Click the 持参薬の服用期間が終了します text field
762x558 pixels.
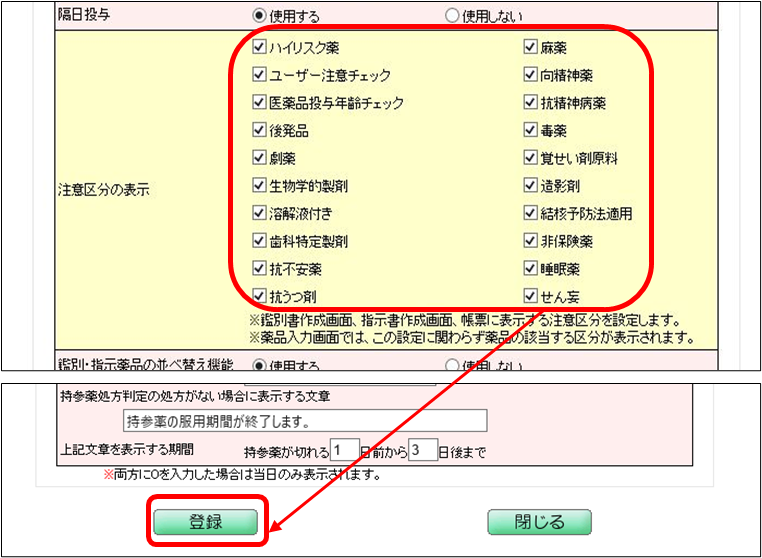point(304,419)
